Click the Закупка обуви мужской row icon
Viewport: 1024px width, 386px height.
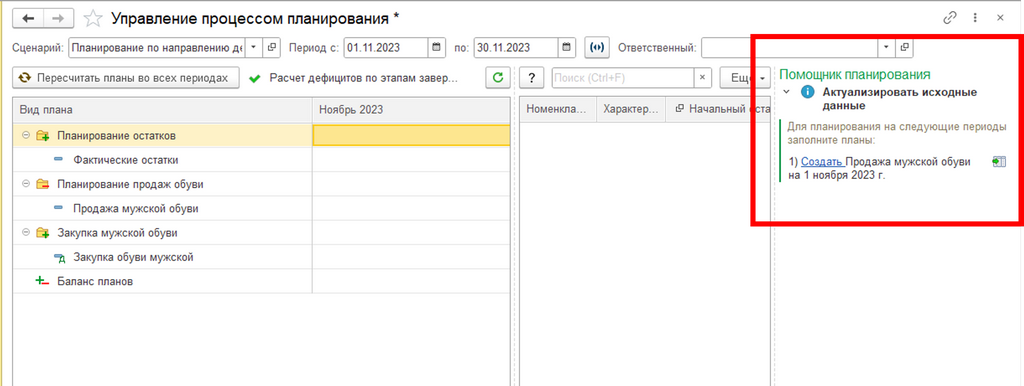click(59, 257)
